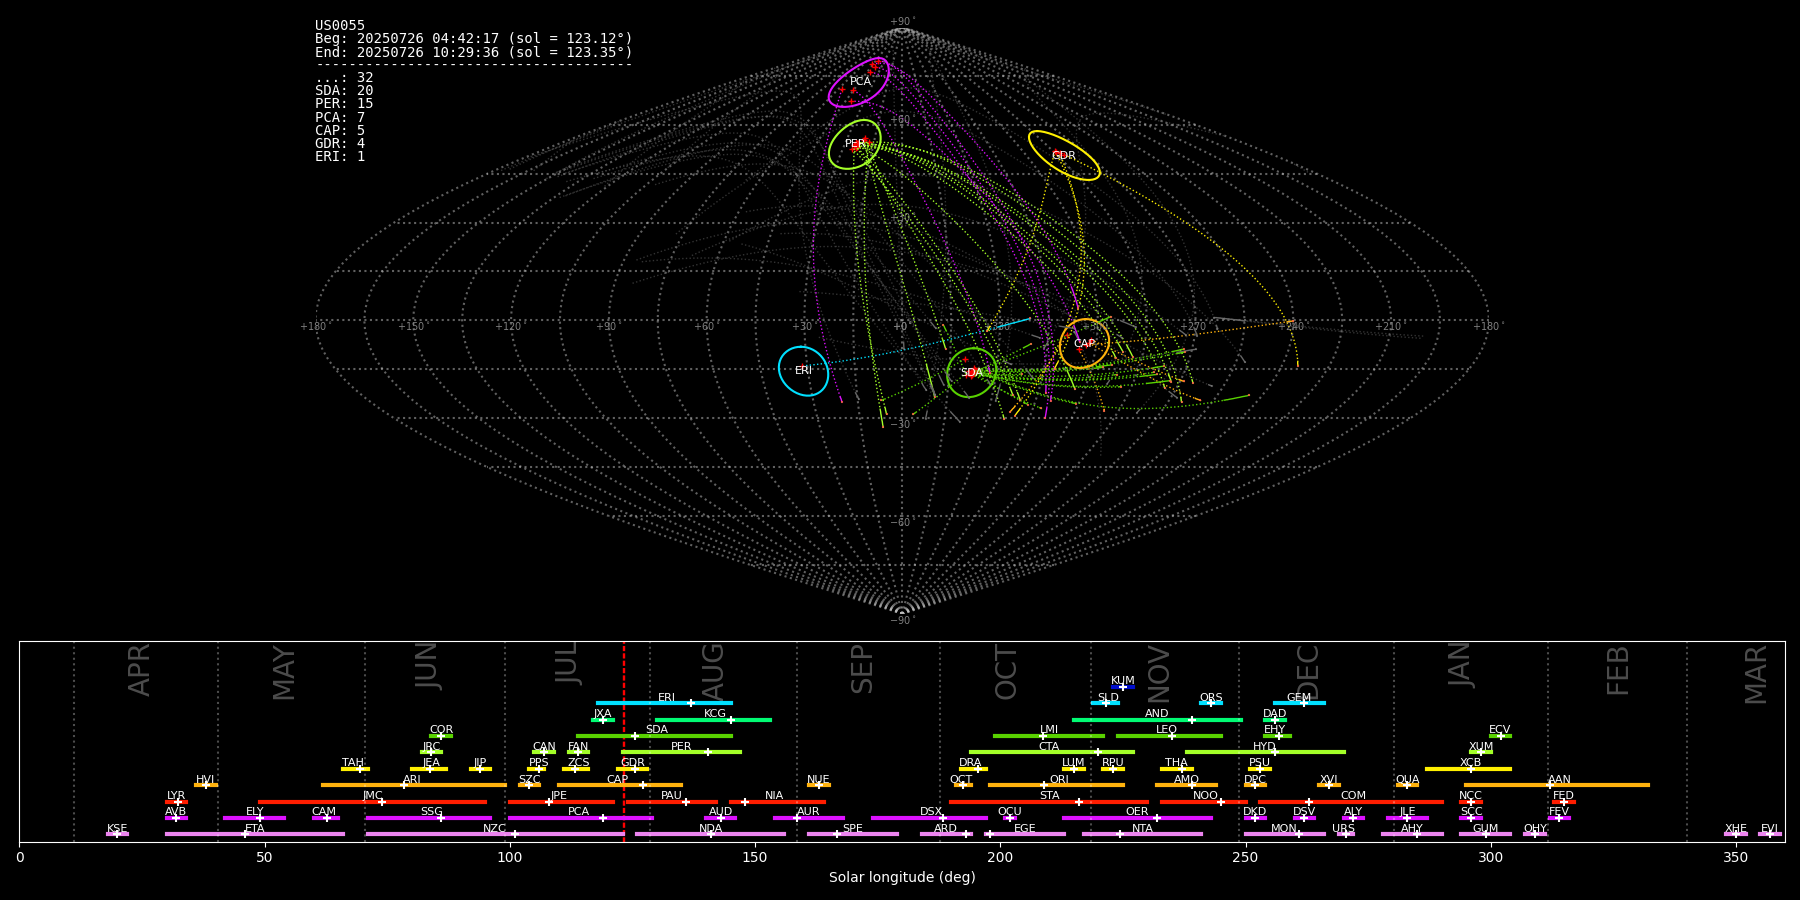The image size is (1800, 900).
Task: Click the 300 tick on solar longitude axis
Action: point(1490,857)
